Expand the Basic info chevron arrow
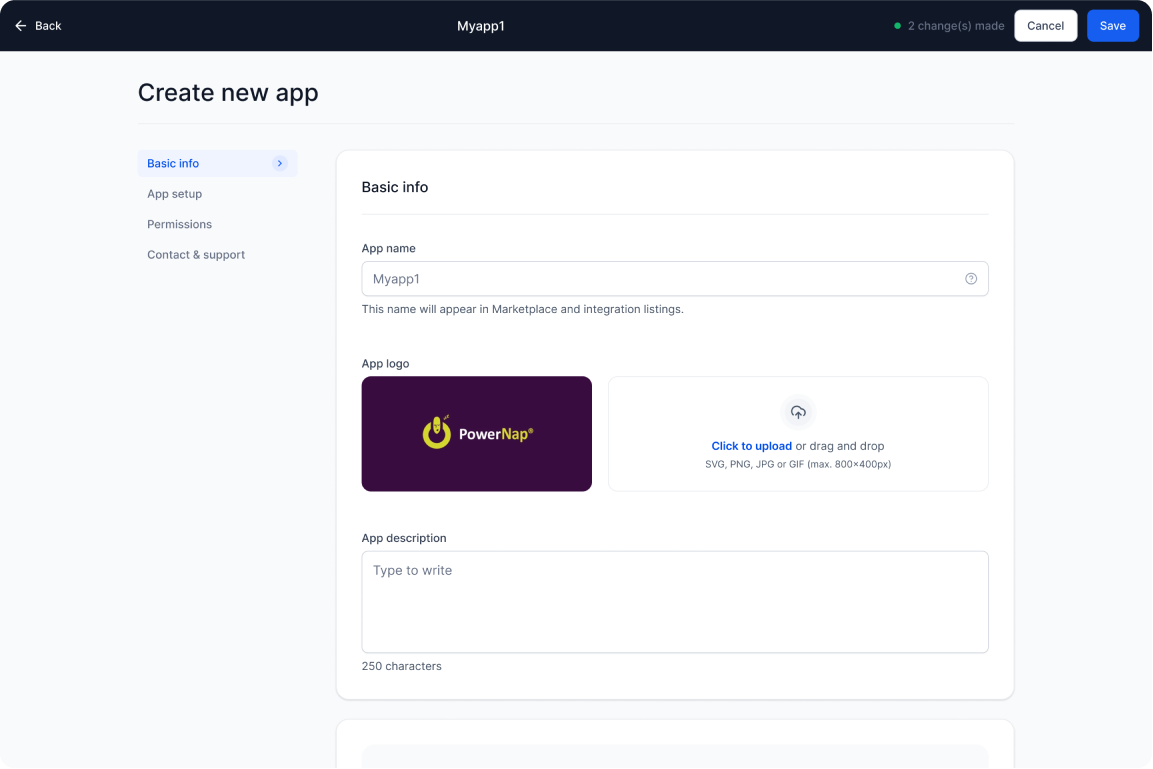This screenshot has height=769, width=1153. pos(280,164)
